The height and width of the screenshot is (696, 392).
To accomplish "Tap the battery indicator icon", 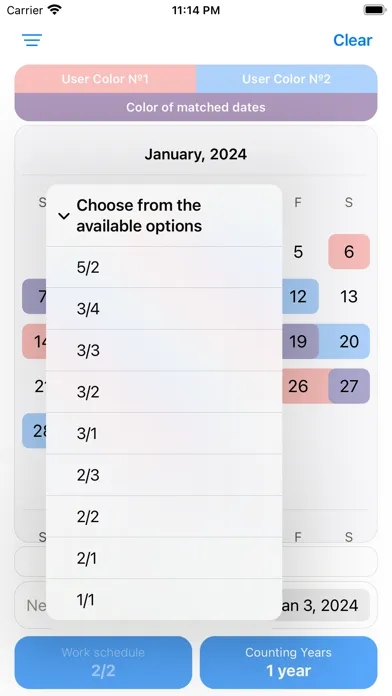I will (375, 10).
